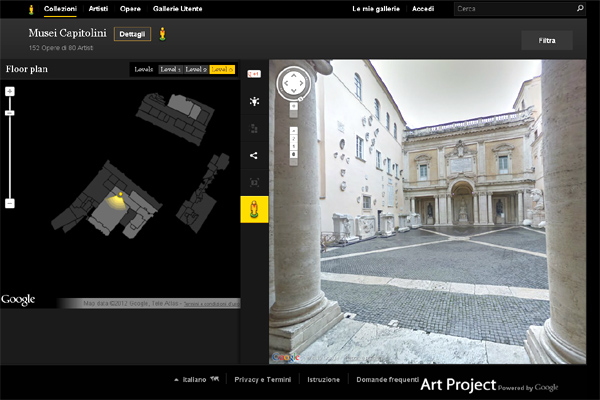Select the highlighted Level 3 floor

[x=222, y=69]
